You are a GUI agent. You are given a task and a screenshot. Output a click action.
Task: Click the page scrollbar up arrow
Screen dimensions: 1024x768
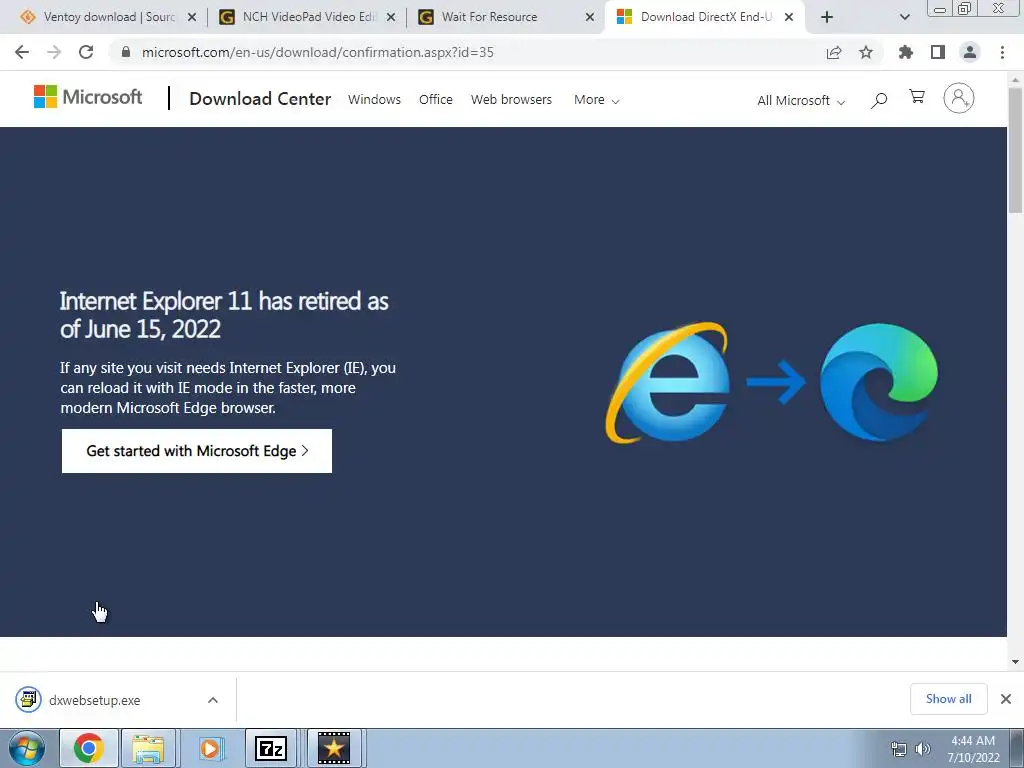(x=1016, y=79)
